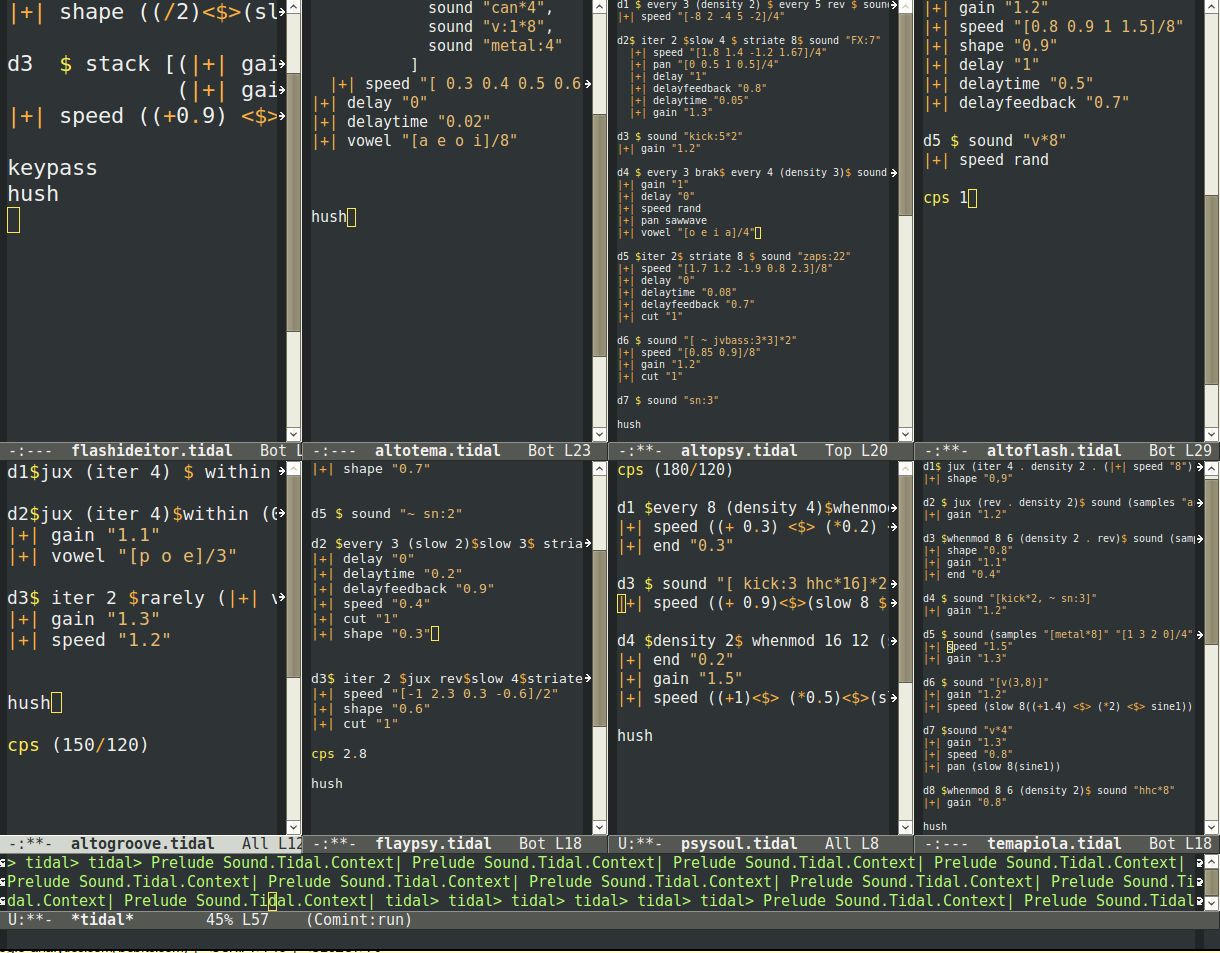This screenshot has width=1220, height=953.
Task: Click the U:**- status flags of psysoul.tidal
Action: point(639,843)
